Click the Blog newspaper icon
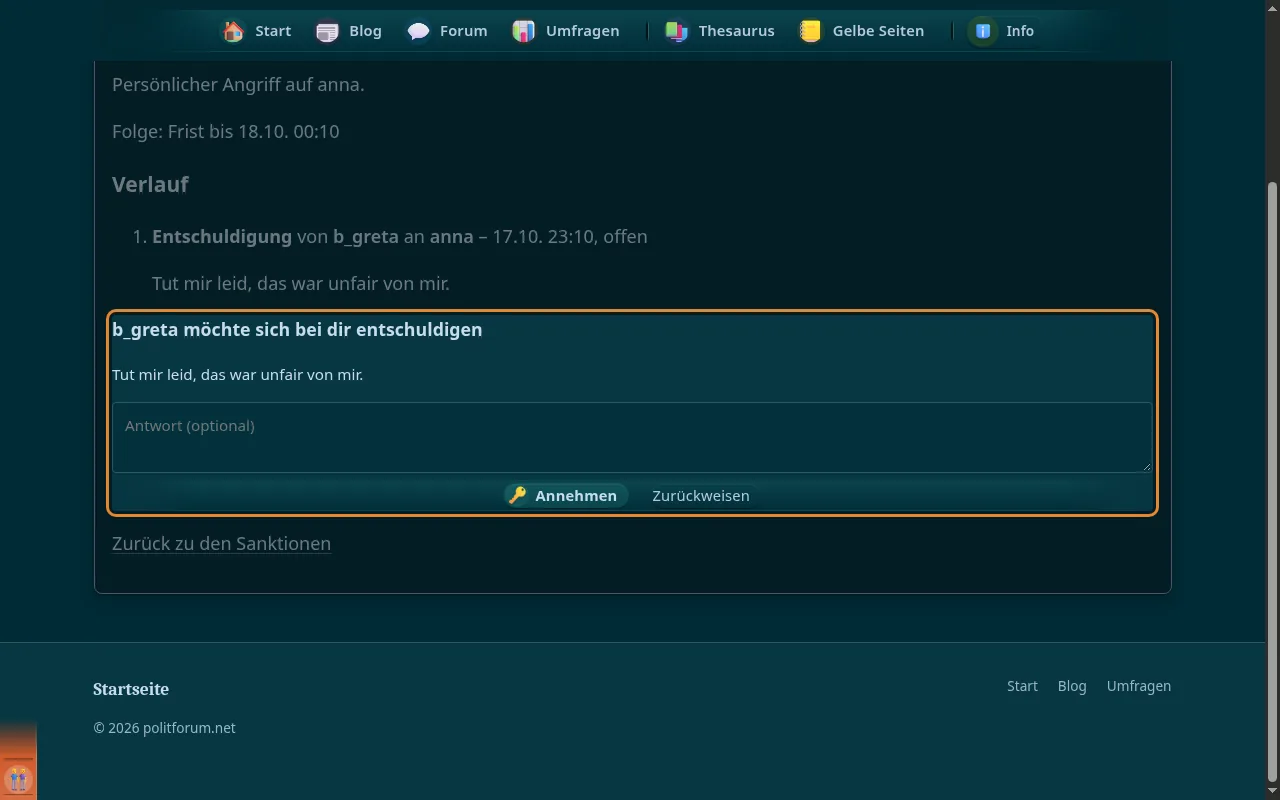 [327, 31]
